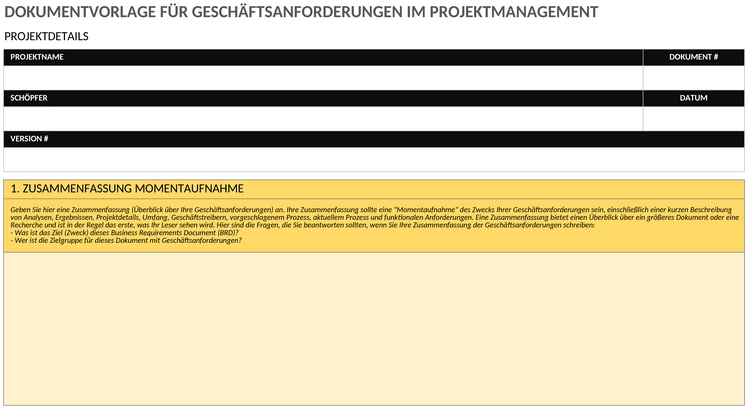Select the DOKUMENT # header cell
The image size is (748, 409).
tap(694, 57)
